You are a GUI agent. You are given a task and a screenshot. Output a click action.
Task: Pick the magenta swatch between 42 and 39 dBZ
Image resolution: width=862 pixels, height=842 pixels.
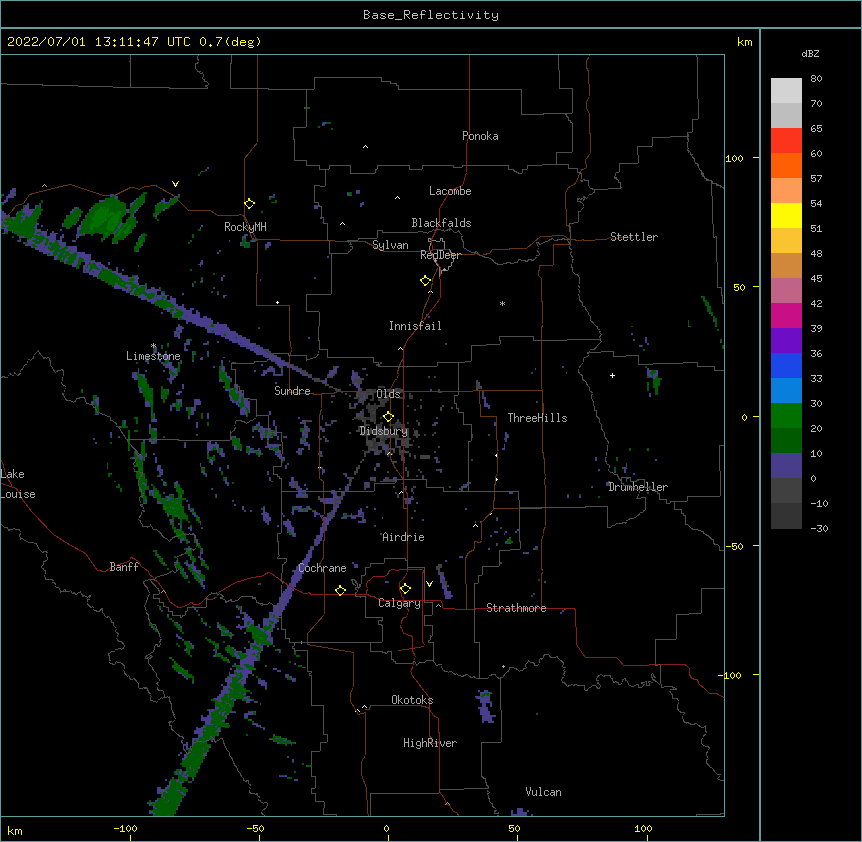click(786, 316)
